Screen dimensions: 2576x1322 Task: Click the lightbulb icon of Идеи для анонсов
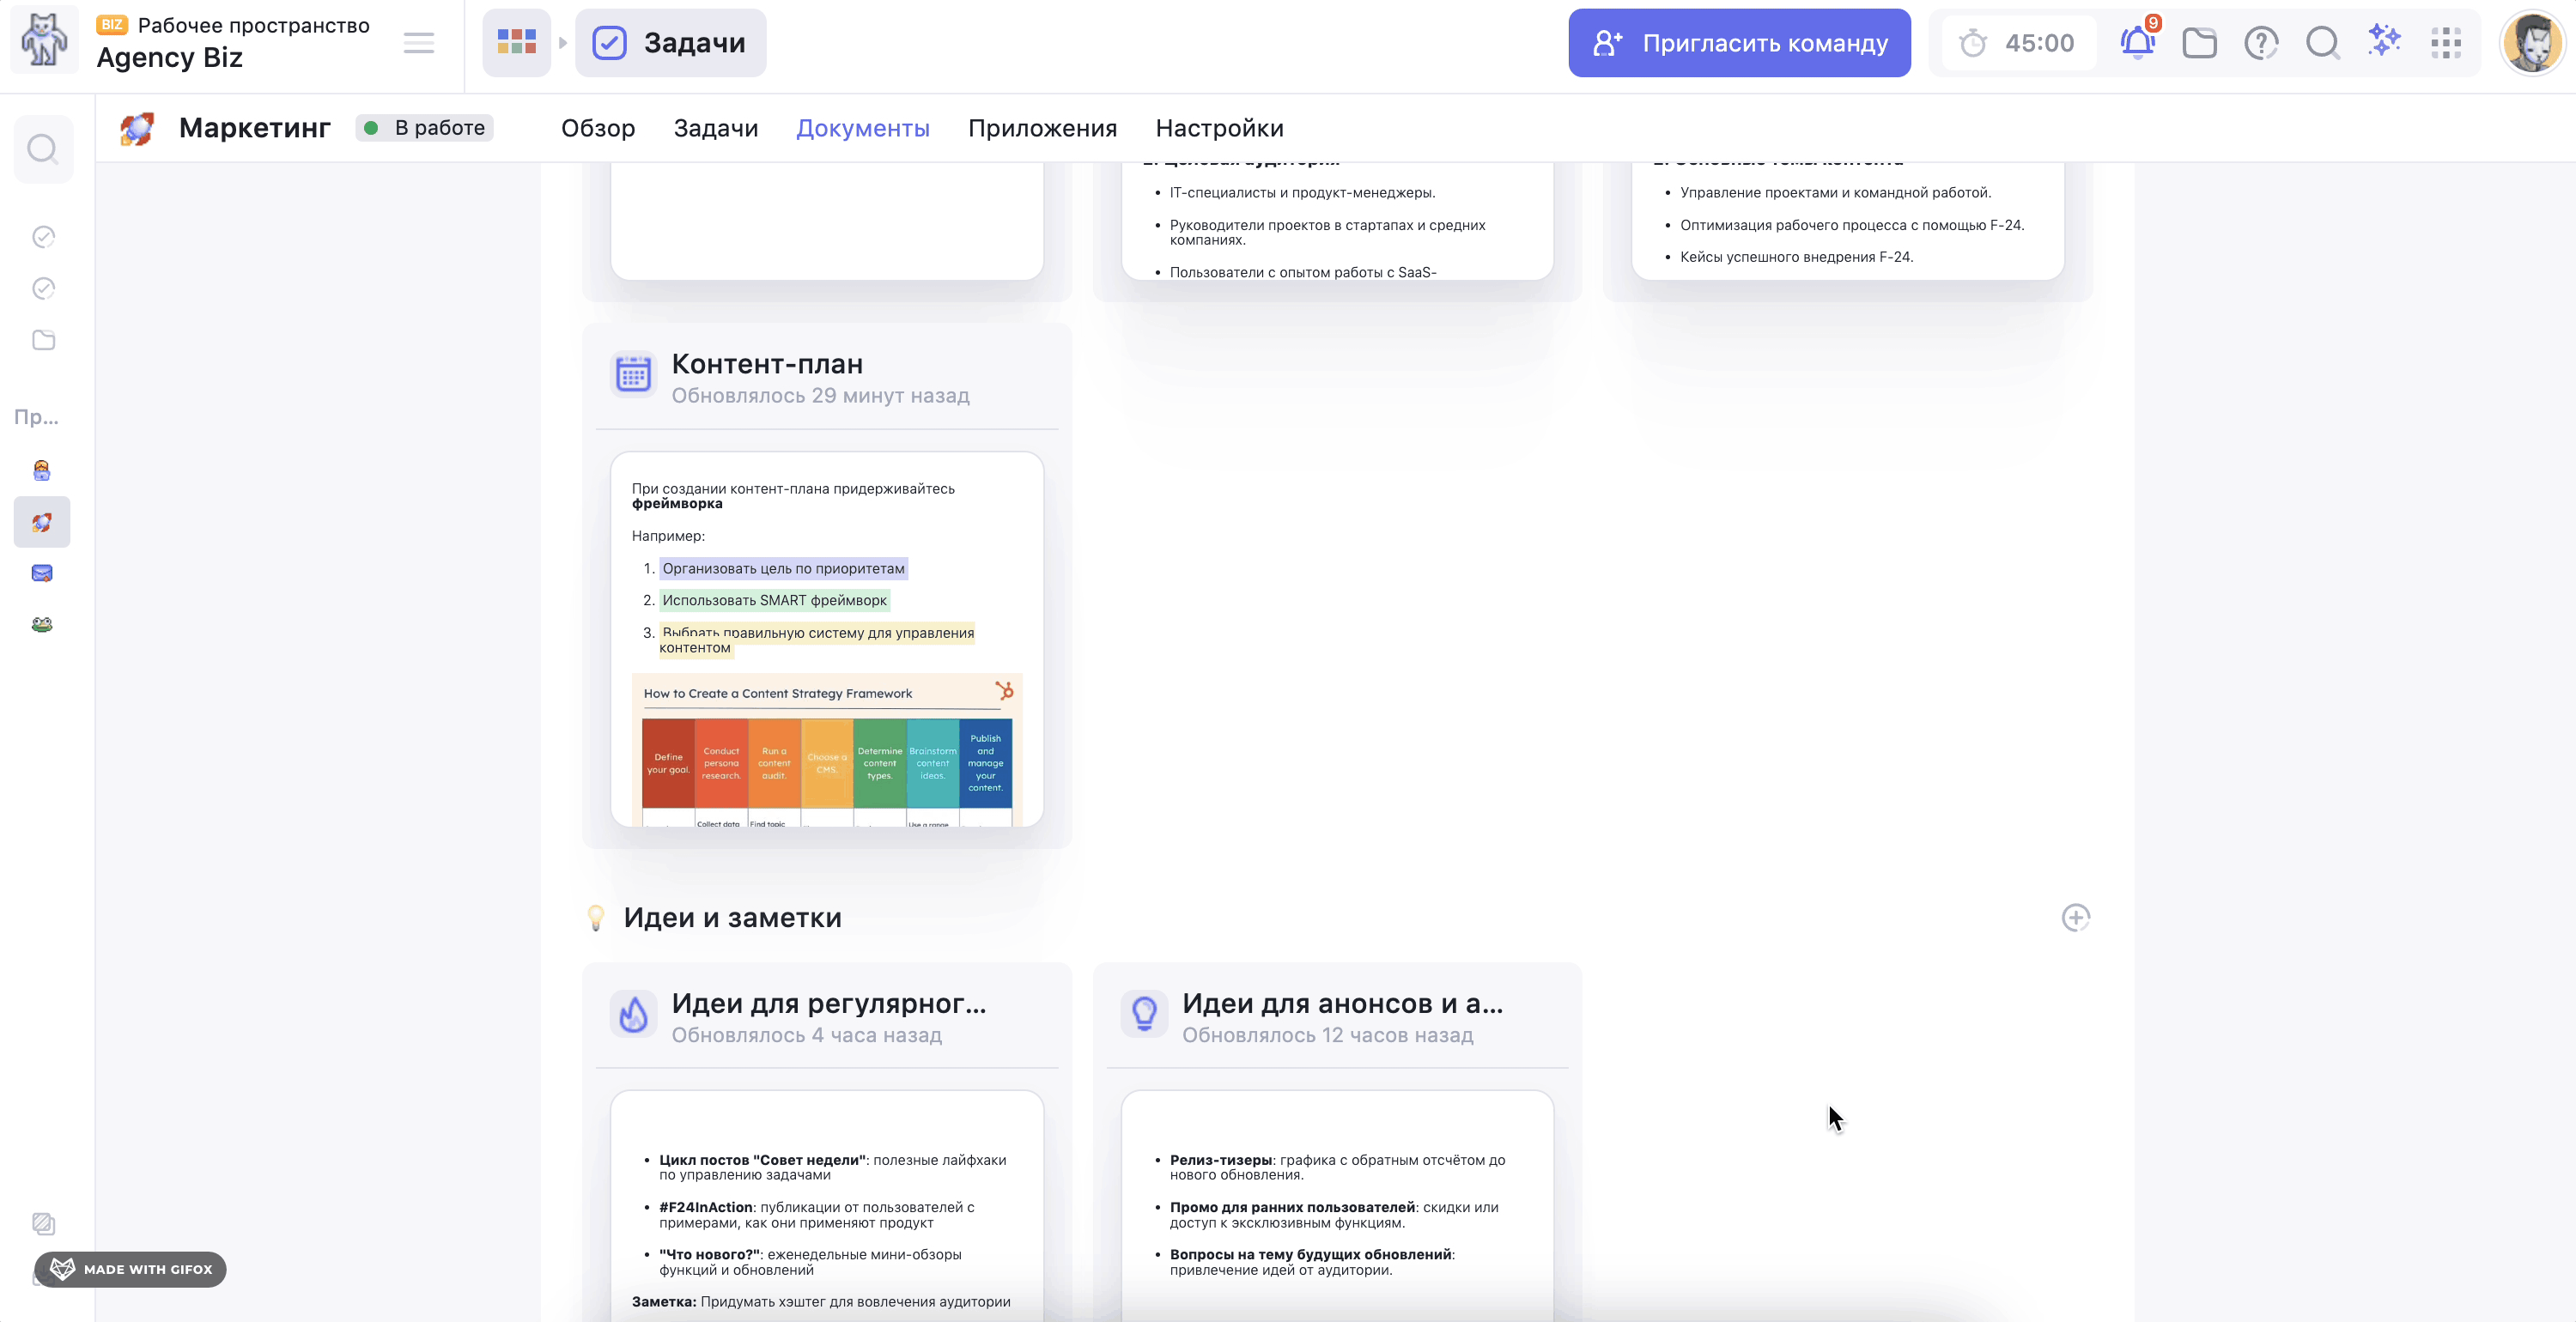(1144, 1014)
